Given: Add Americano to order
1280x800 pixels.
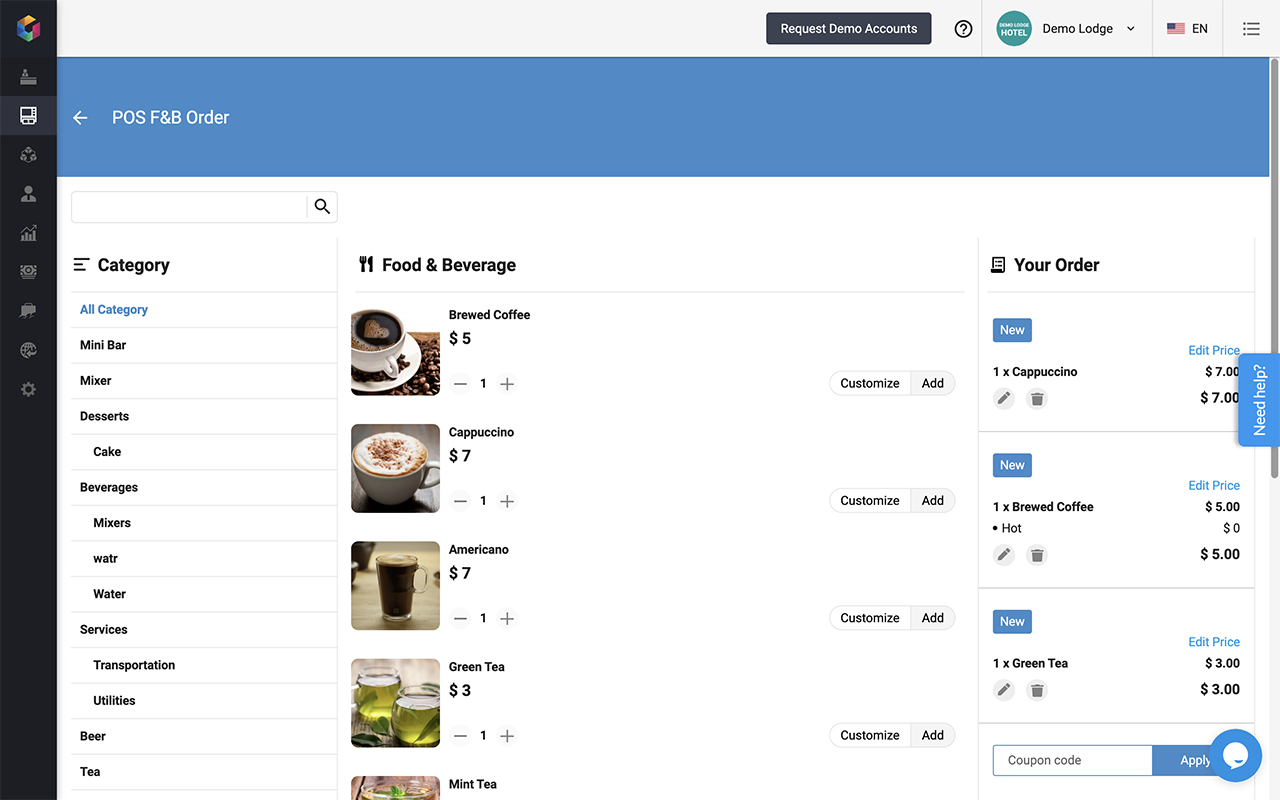Looking at the screenshot, I should [933, 618].
